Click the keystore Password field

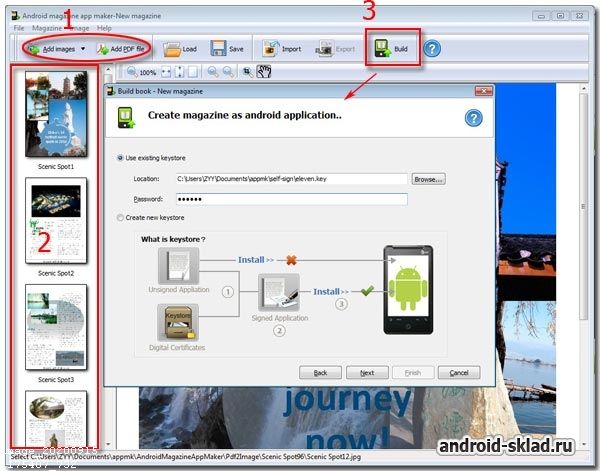[292, 199]
